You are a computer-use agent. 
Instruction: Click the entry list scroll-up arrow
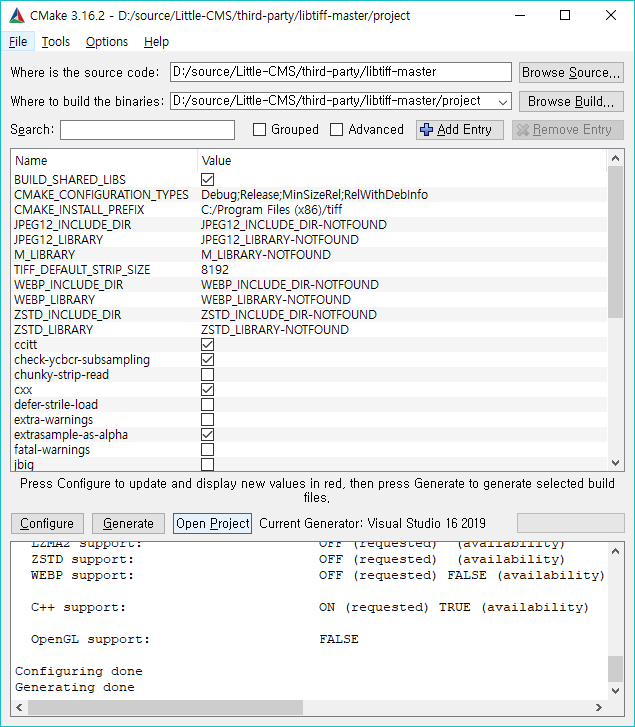coord(616,158)
